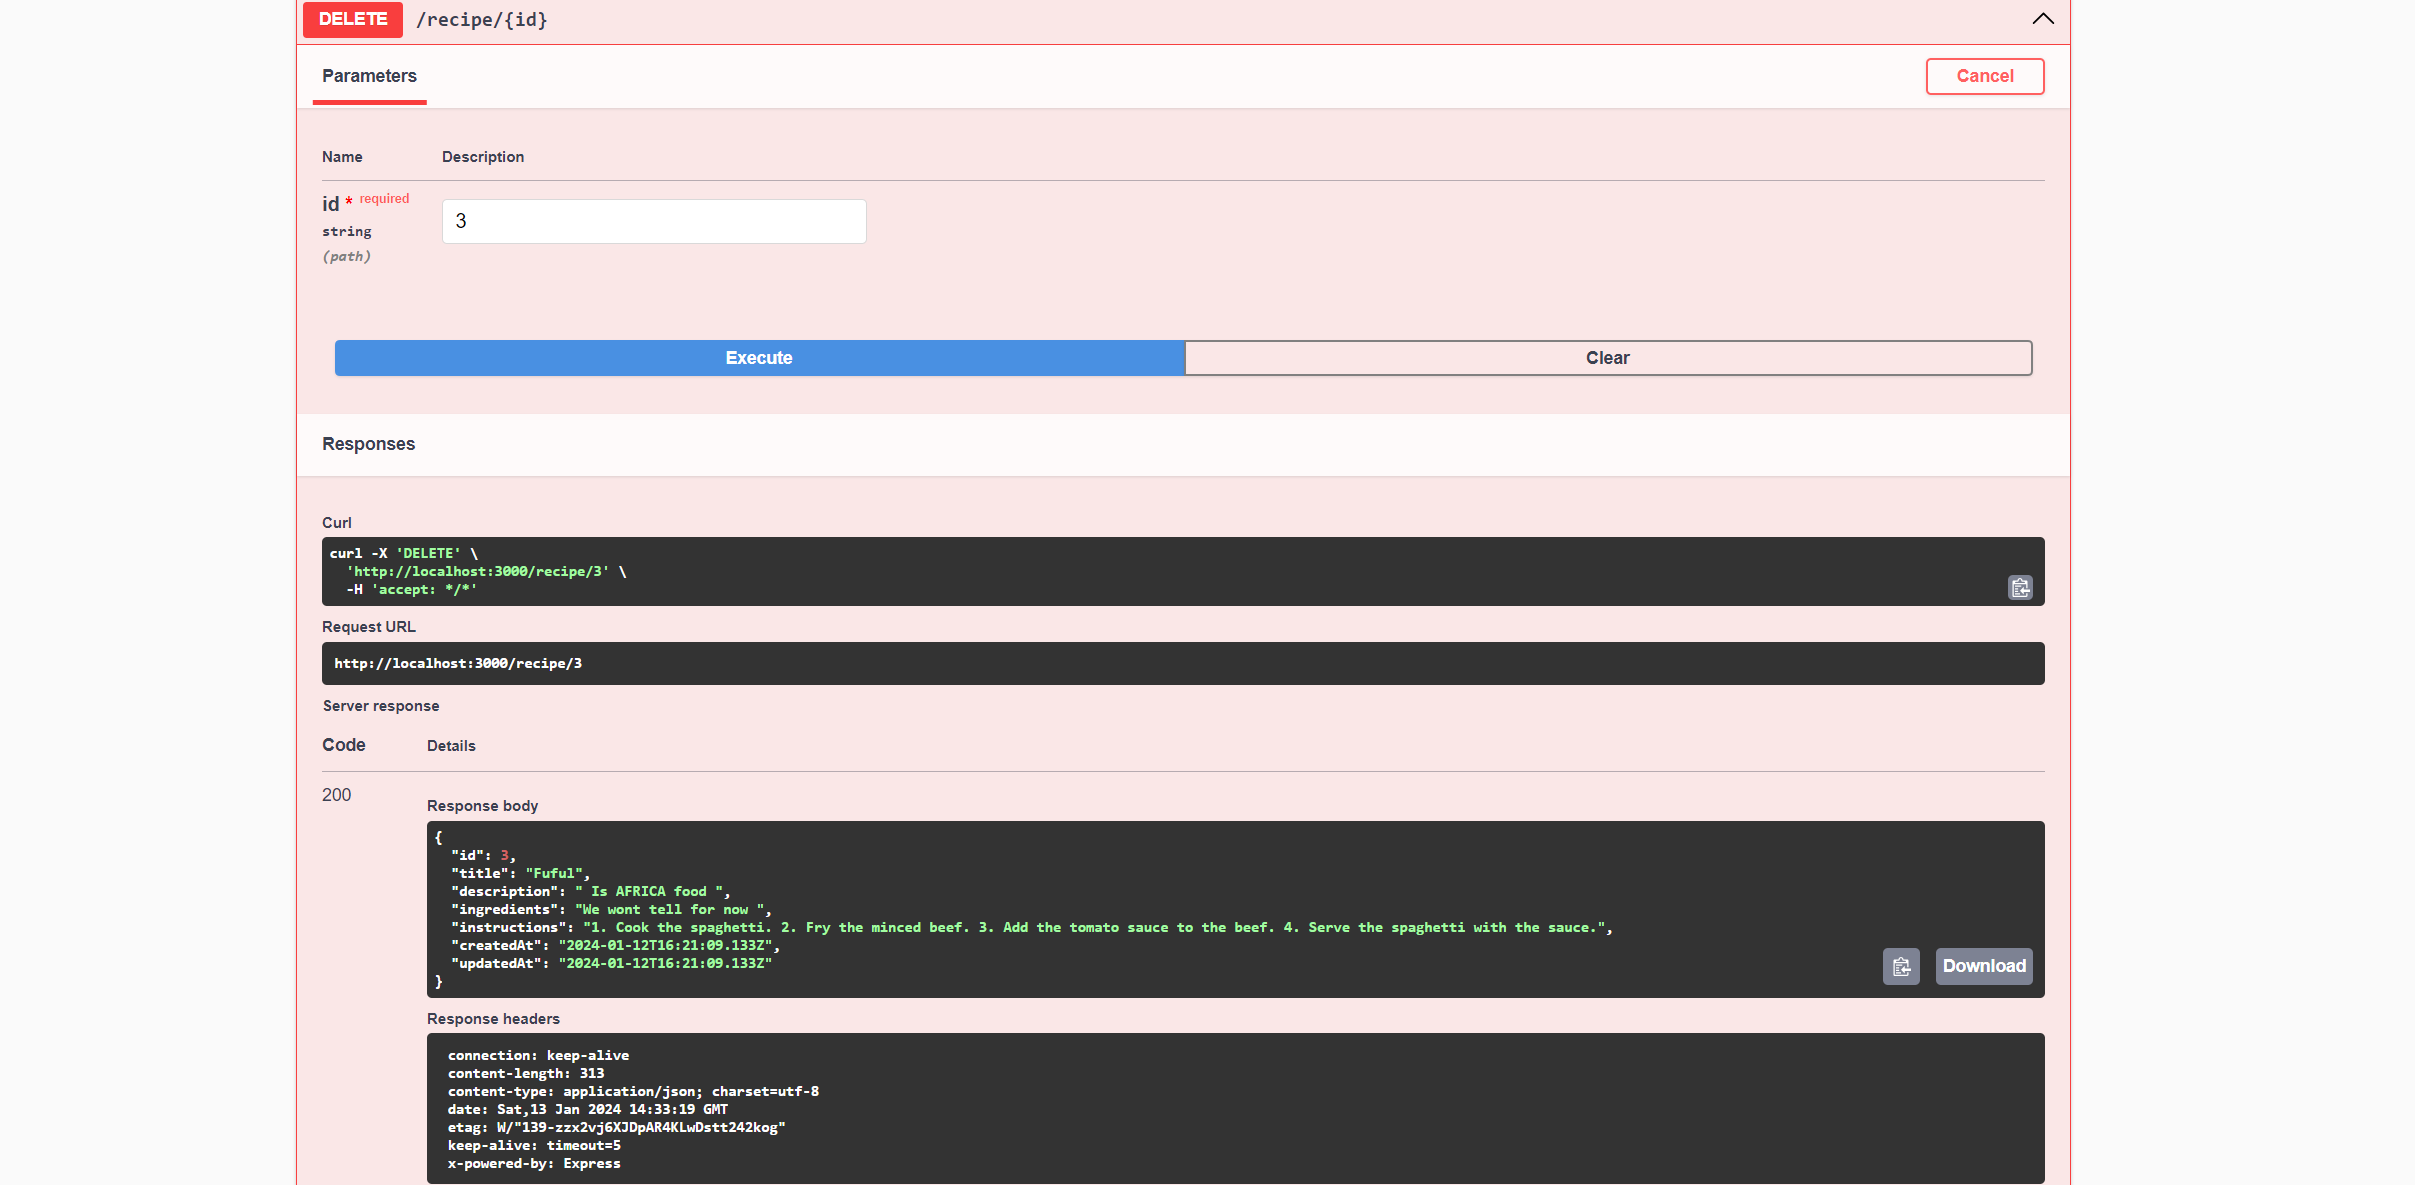The image size is (2415, 1185).
Task: Select the Parameters tab
Action: tap(369, 77)
